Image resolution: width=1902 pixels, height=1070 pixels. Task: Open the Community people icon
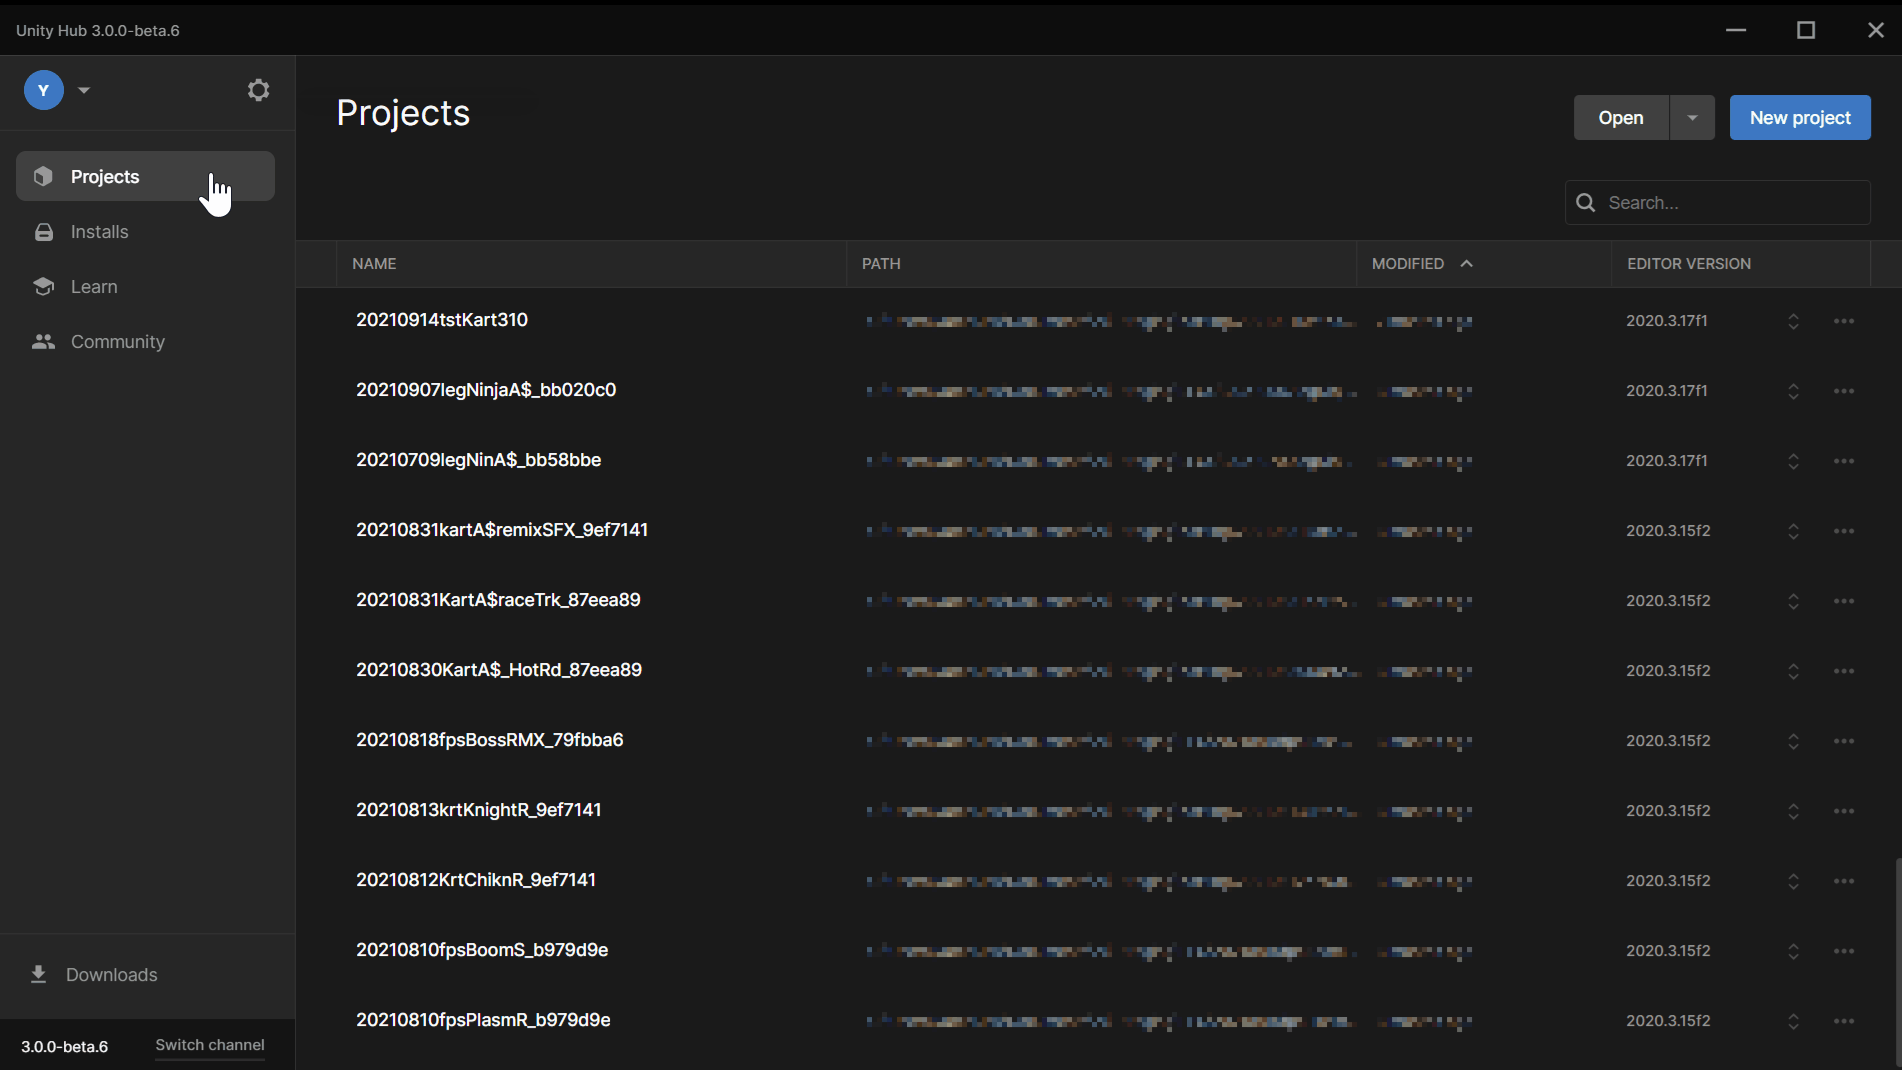point(43,342)
